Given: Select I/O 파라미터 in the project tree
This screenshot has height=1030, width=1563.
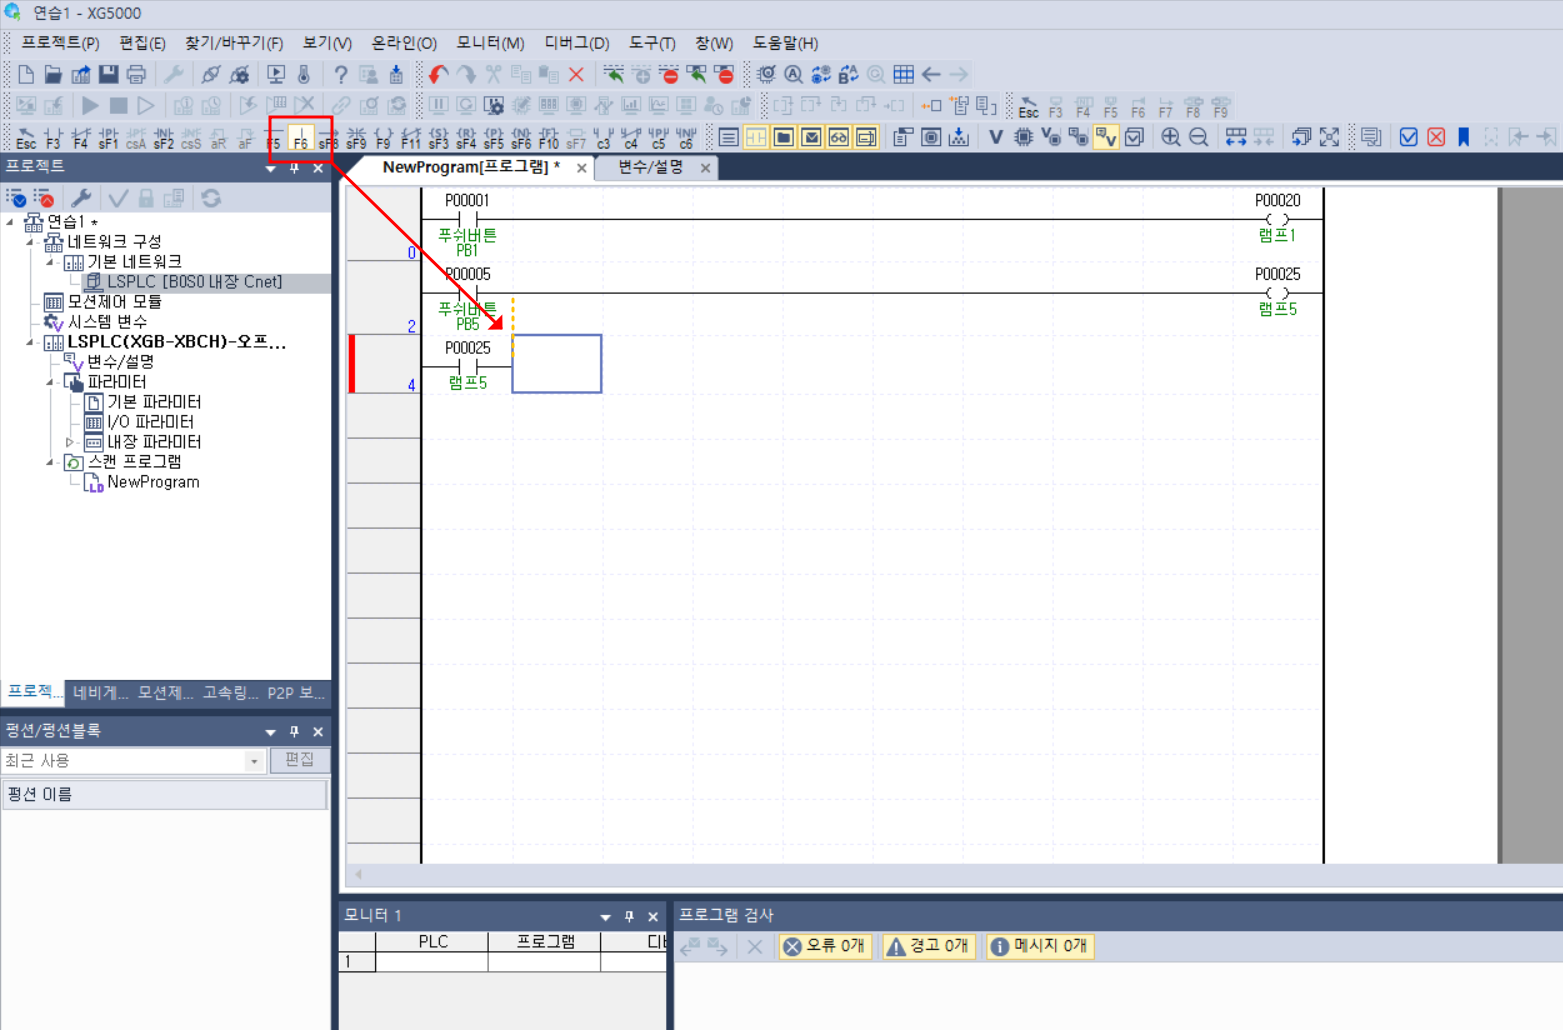Looking at the screenshot, I should coord(150,422).
